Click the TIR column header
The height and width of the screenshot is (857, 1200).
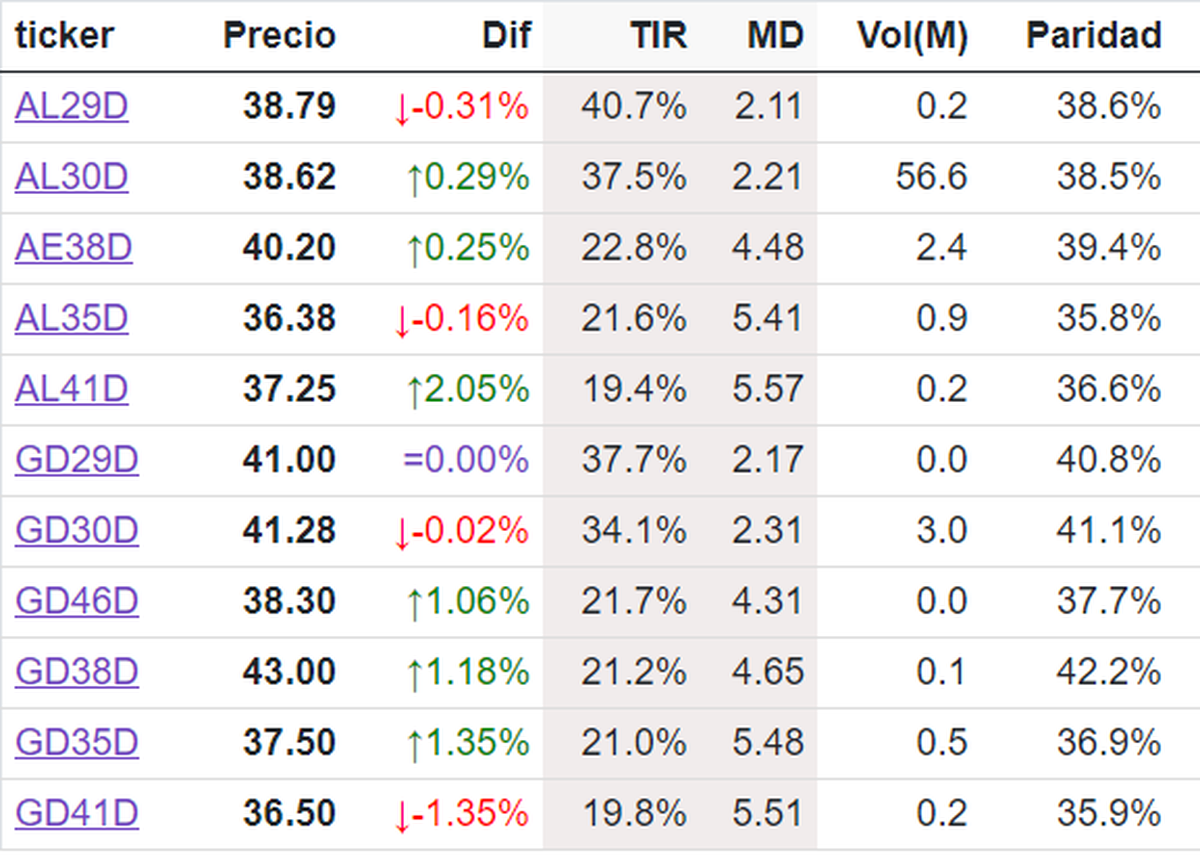coord(658,36)
